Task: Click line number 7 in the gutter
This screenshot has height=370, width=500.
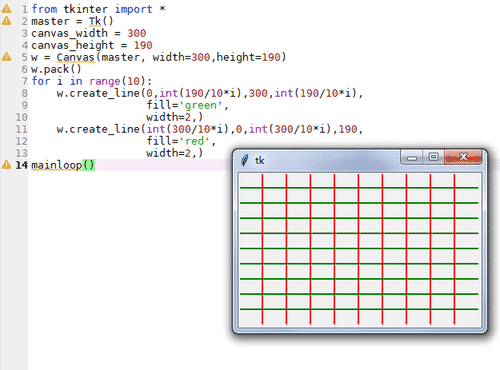Action: tap(24, 81)
